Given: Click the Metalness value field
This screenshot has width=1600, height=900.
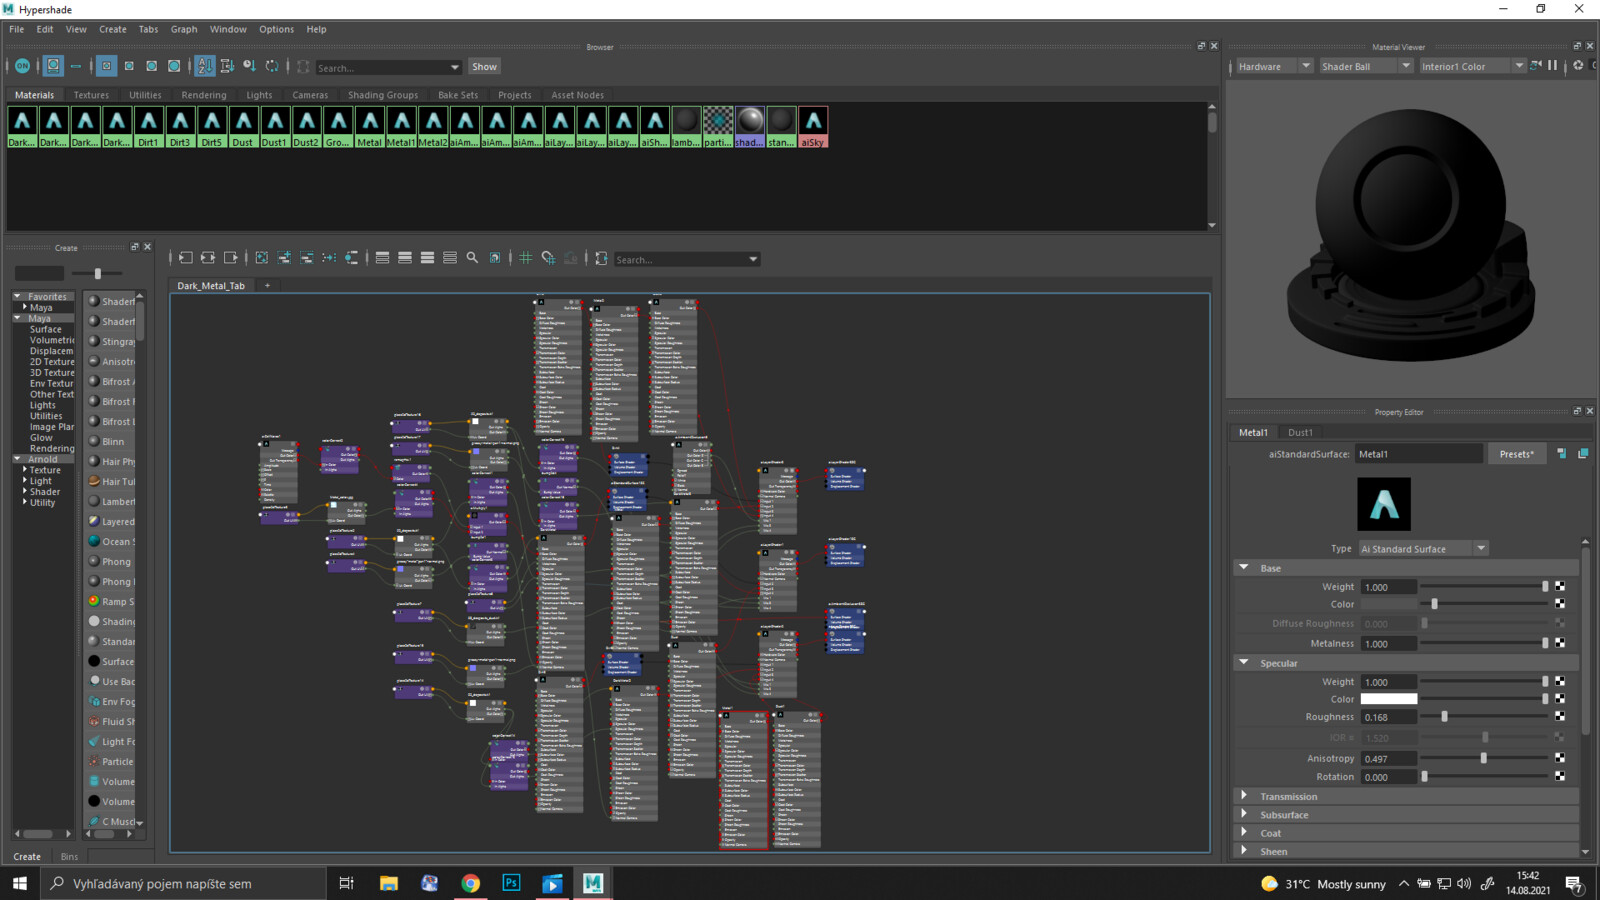Looking at the screenshot, I should click(1389, 644).
